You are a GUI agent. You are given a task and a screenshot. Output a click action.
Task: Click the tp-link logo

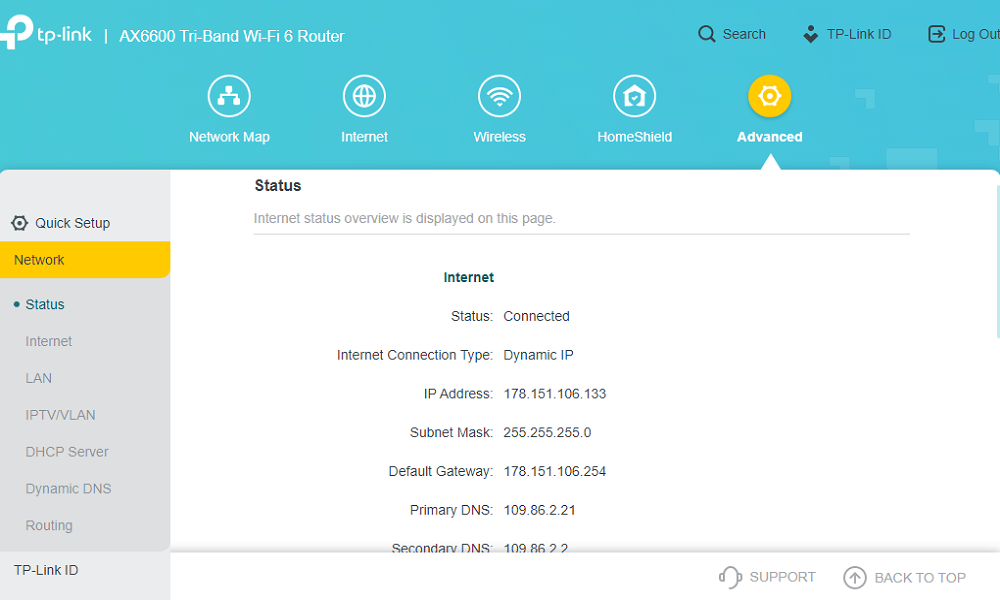tap(46, 32)
